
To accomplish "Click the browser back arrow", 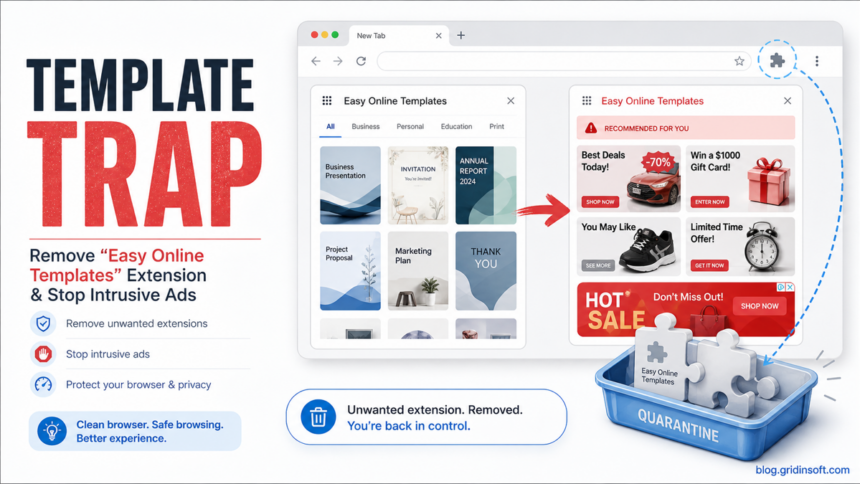I will [x=316, y=61].
